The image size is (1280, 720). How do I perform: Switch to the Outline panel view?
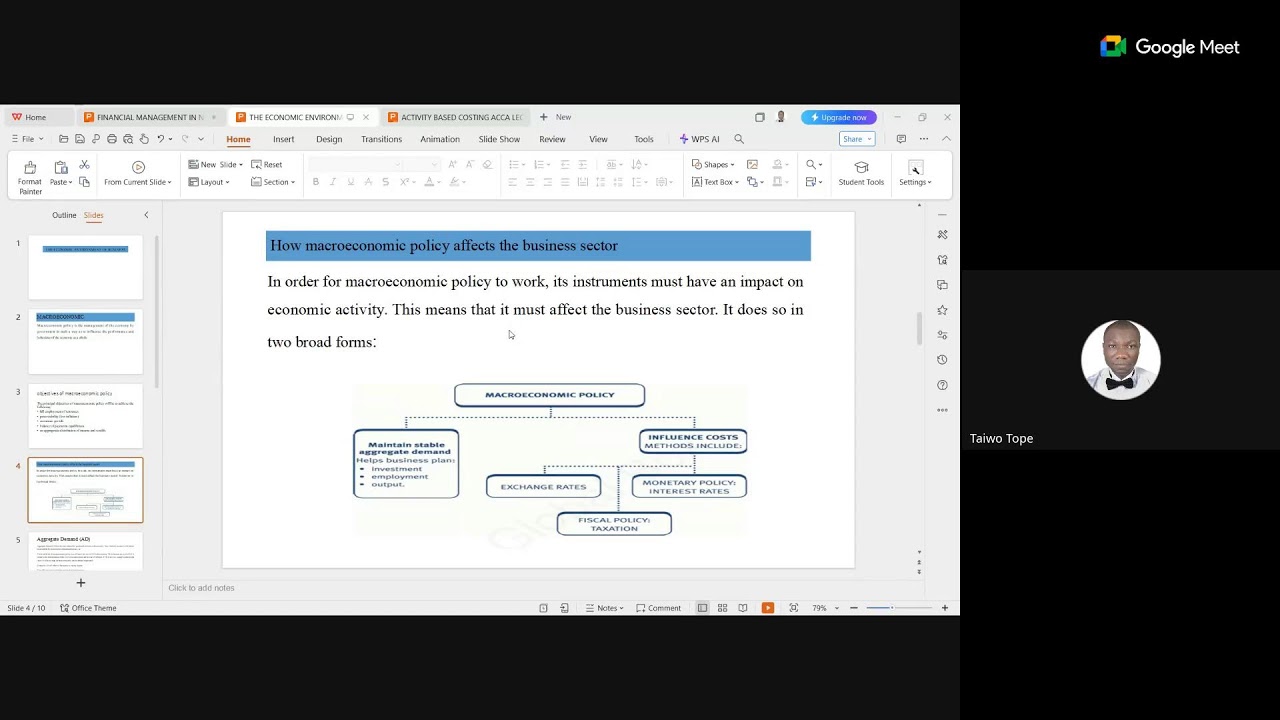coord(64,215)
